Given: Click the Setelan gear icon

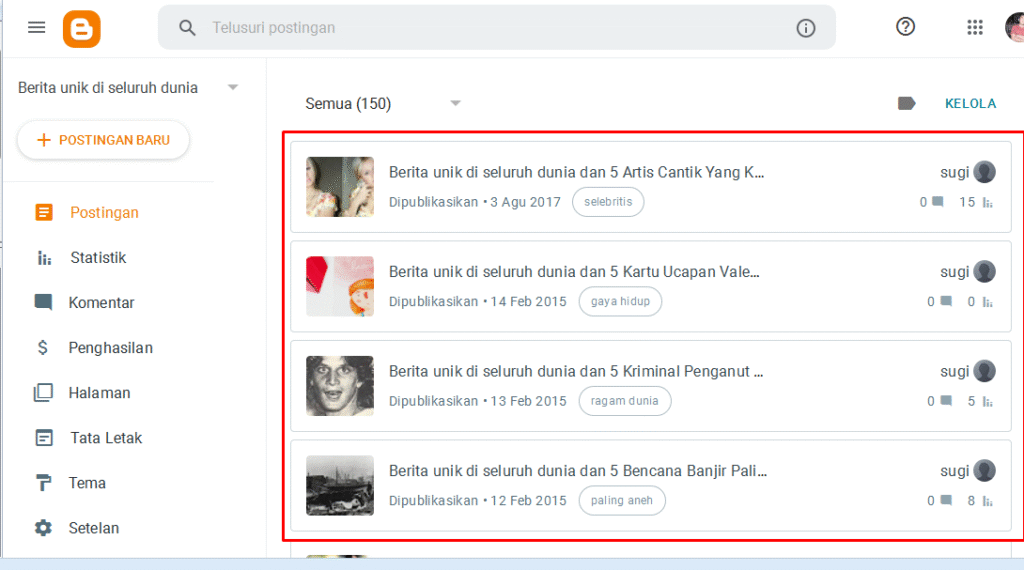Looking at the screenshot, I should pyautogui.click(x=43, y=528).
